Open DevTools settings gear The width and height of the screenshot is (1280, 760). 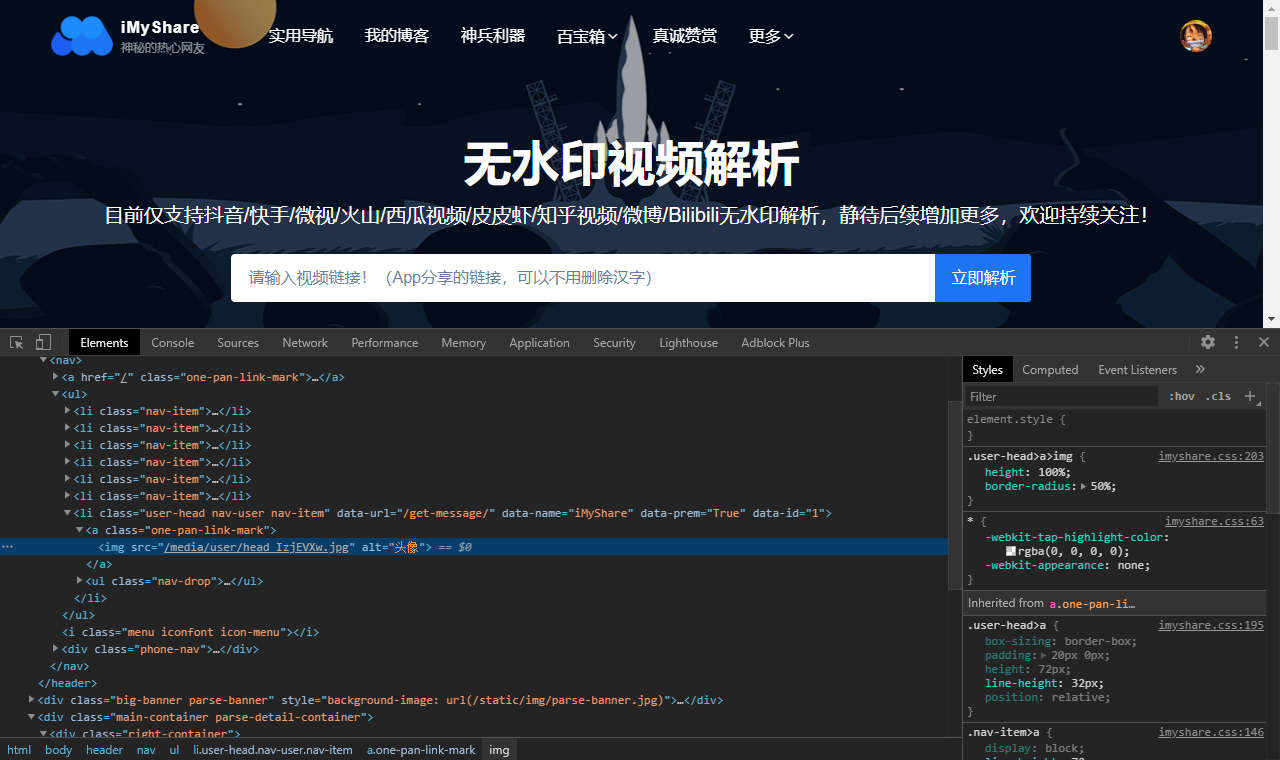(x=1207, y=342)
